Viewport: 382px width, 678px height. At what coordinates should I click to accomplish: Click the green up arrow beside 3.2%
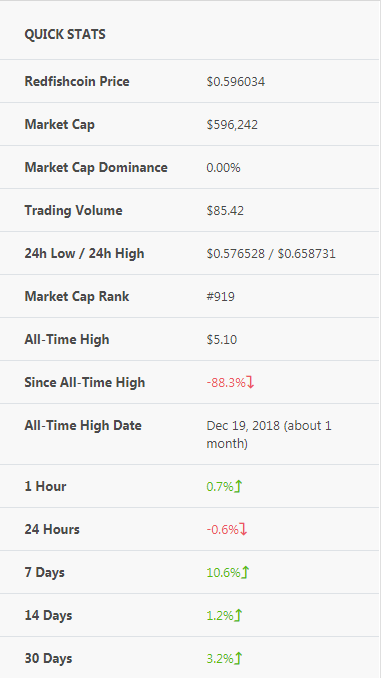point(238,659)
